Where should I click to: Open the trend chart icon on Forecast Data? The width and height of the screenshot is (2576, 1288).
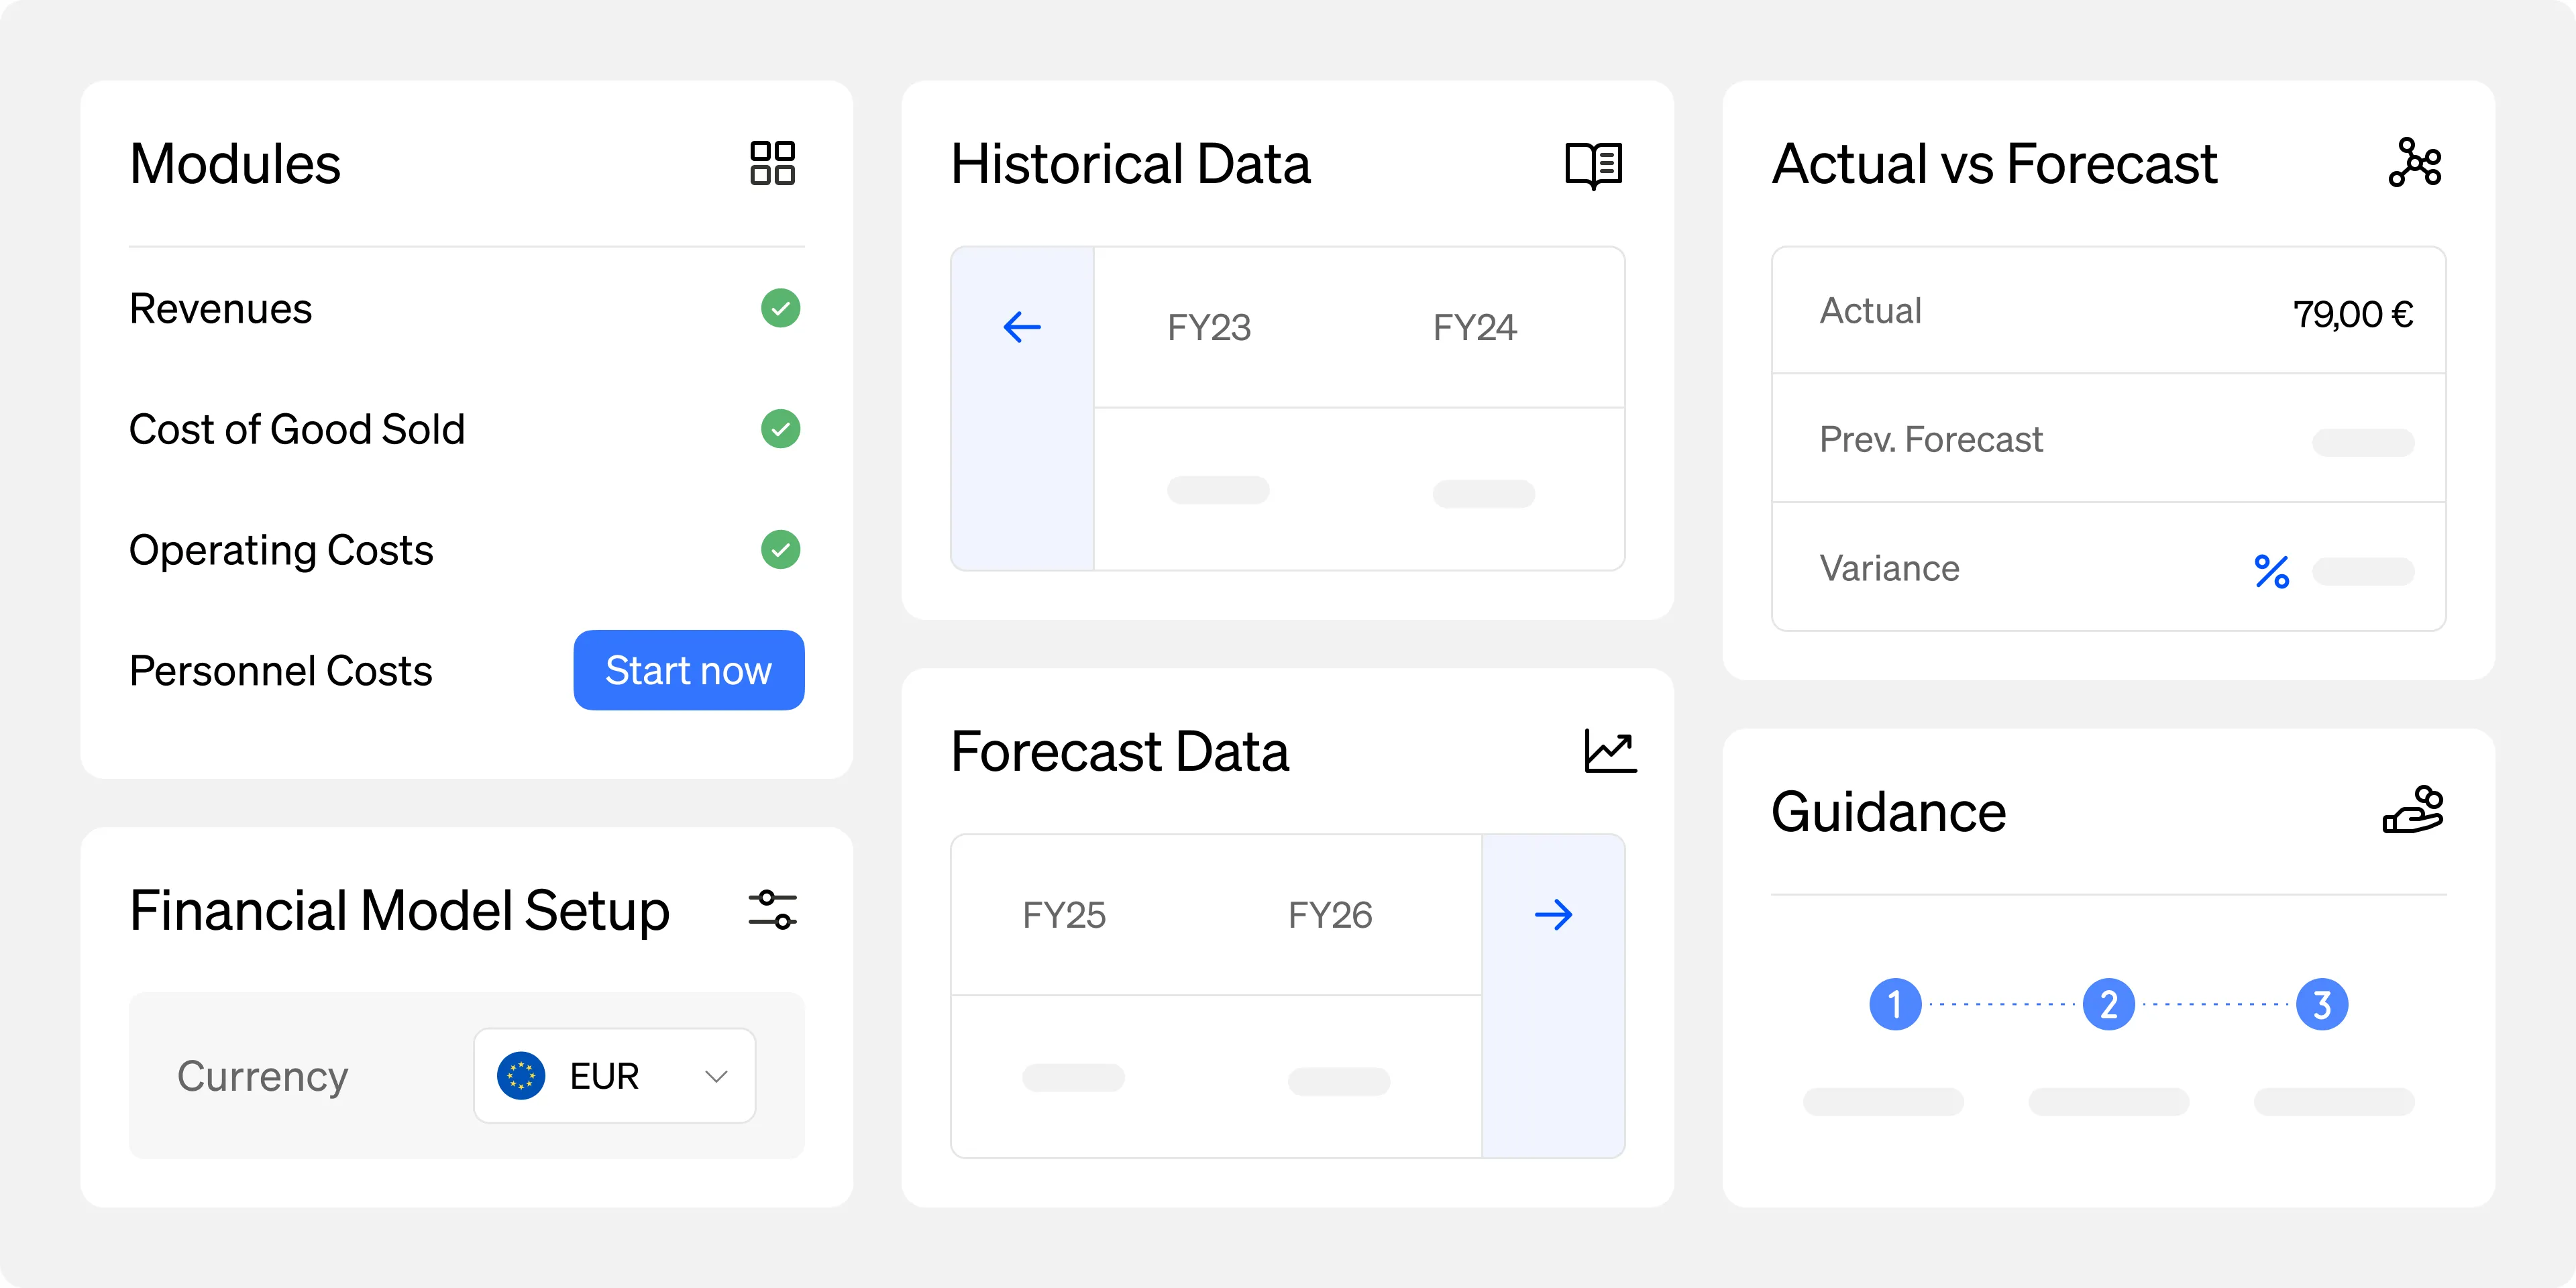coord(1611,751)
